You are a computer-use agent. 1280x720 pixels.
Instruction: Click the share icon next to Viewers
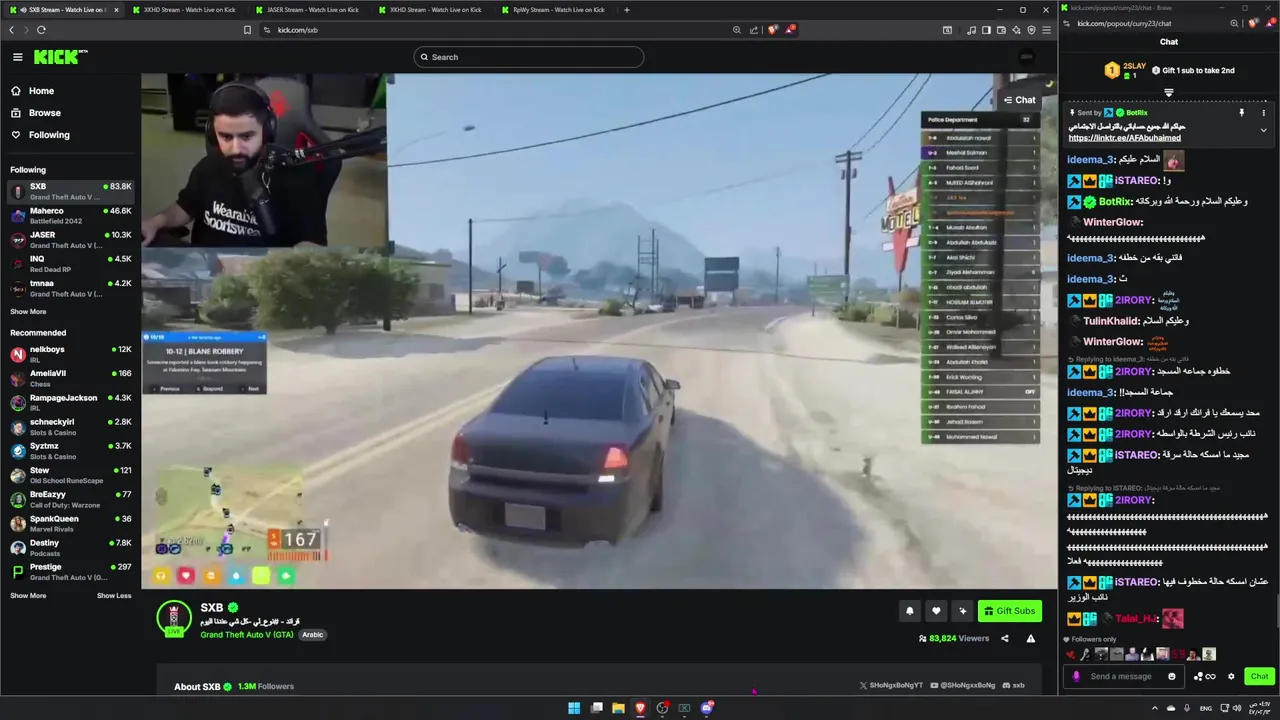1005,638
